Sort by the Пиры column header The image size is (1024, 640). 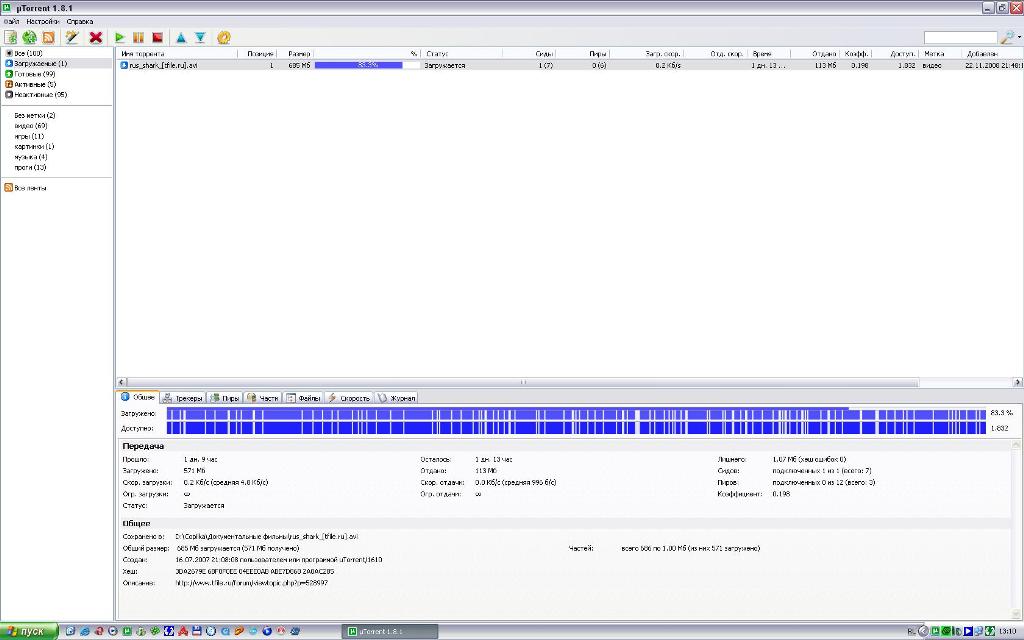[583, 54]
